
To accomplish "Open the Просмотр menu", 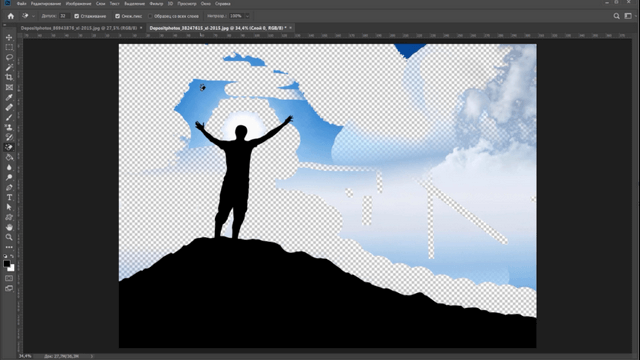I will [187, 4].
